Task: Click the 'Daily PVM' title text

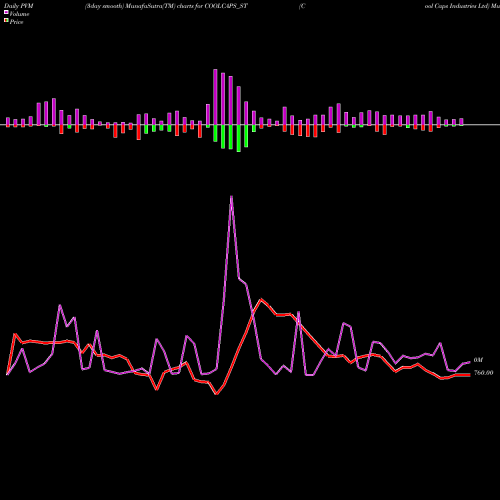Action: [x=19, y=6]
